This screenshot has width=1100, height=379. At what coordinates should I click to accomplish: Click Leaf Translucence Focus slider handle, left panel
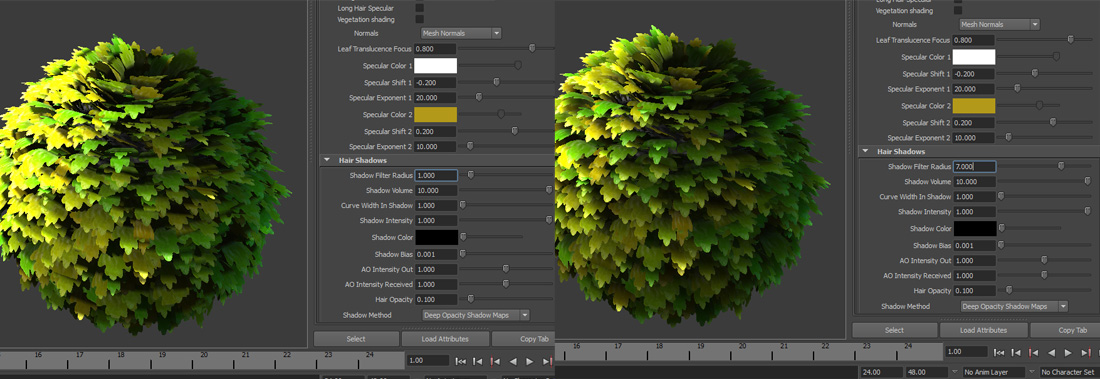point(532,48)
